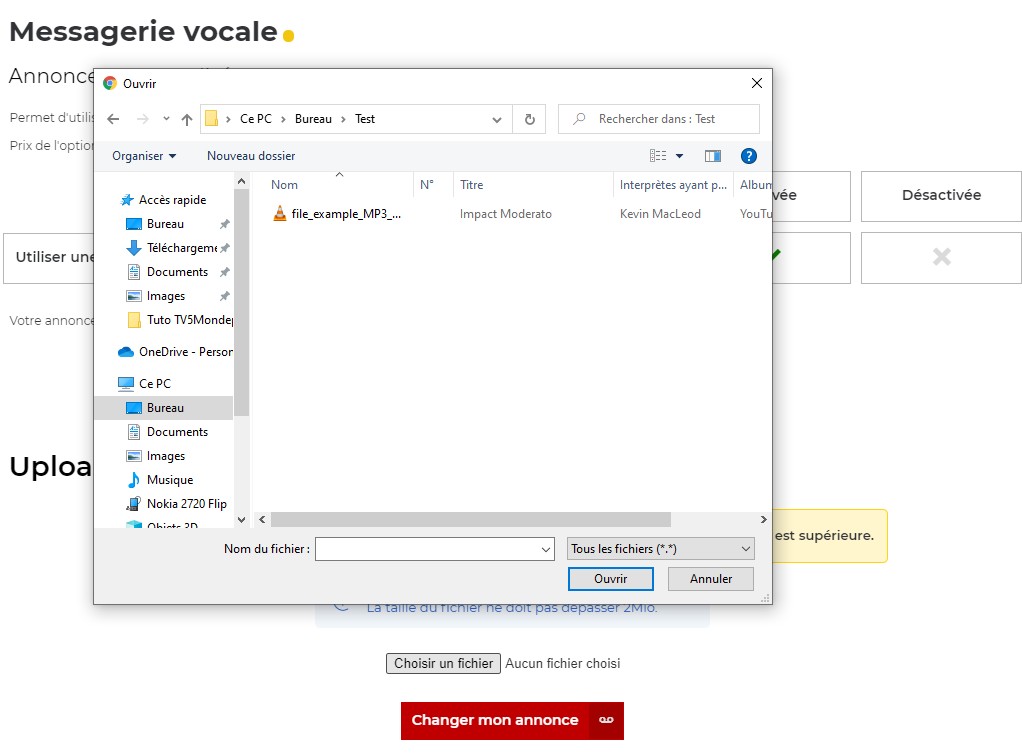Click the Nouveau dossier toolbar button
The image size is (1022, 754).
click(251, 156)
